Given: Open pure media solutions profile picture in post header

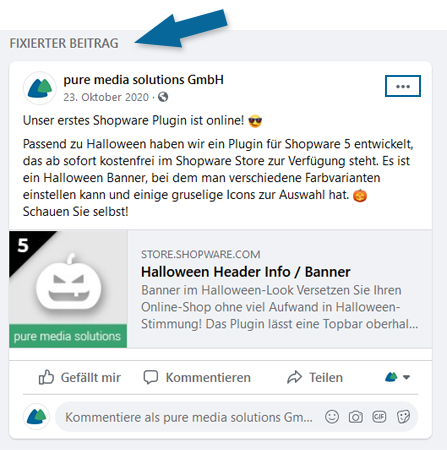Looking at the screenshot, I should coord(40,88).
